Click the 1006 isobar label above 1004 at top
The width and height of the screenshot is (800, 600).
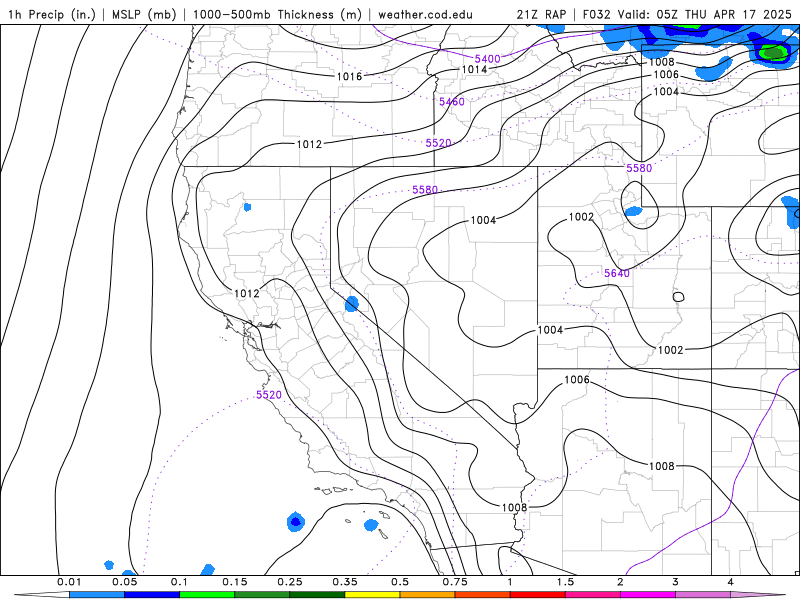(x=666, y=74)
